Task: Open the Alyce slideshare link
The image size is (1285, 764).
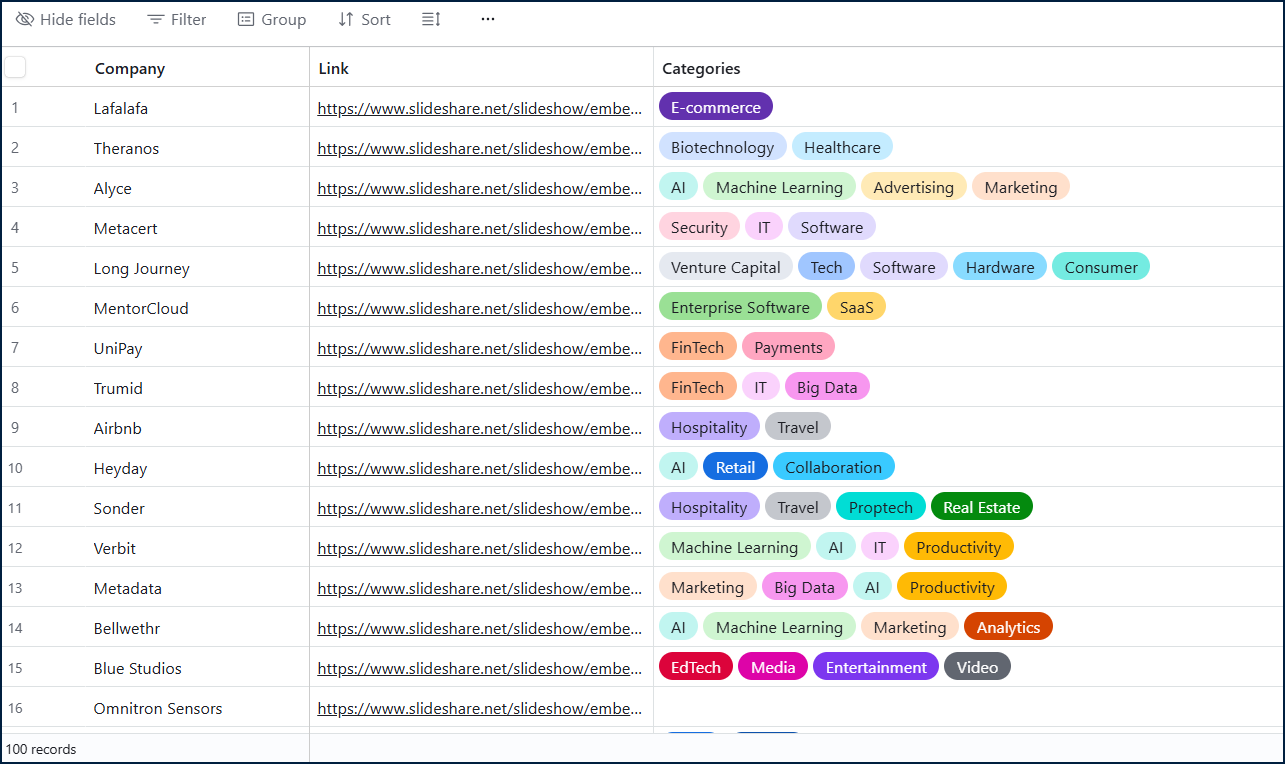Action: (x=480, y=188)
